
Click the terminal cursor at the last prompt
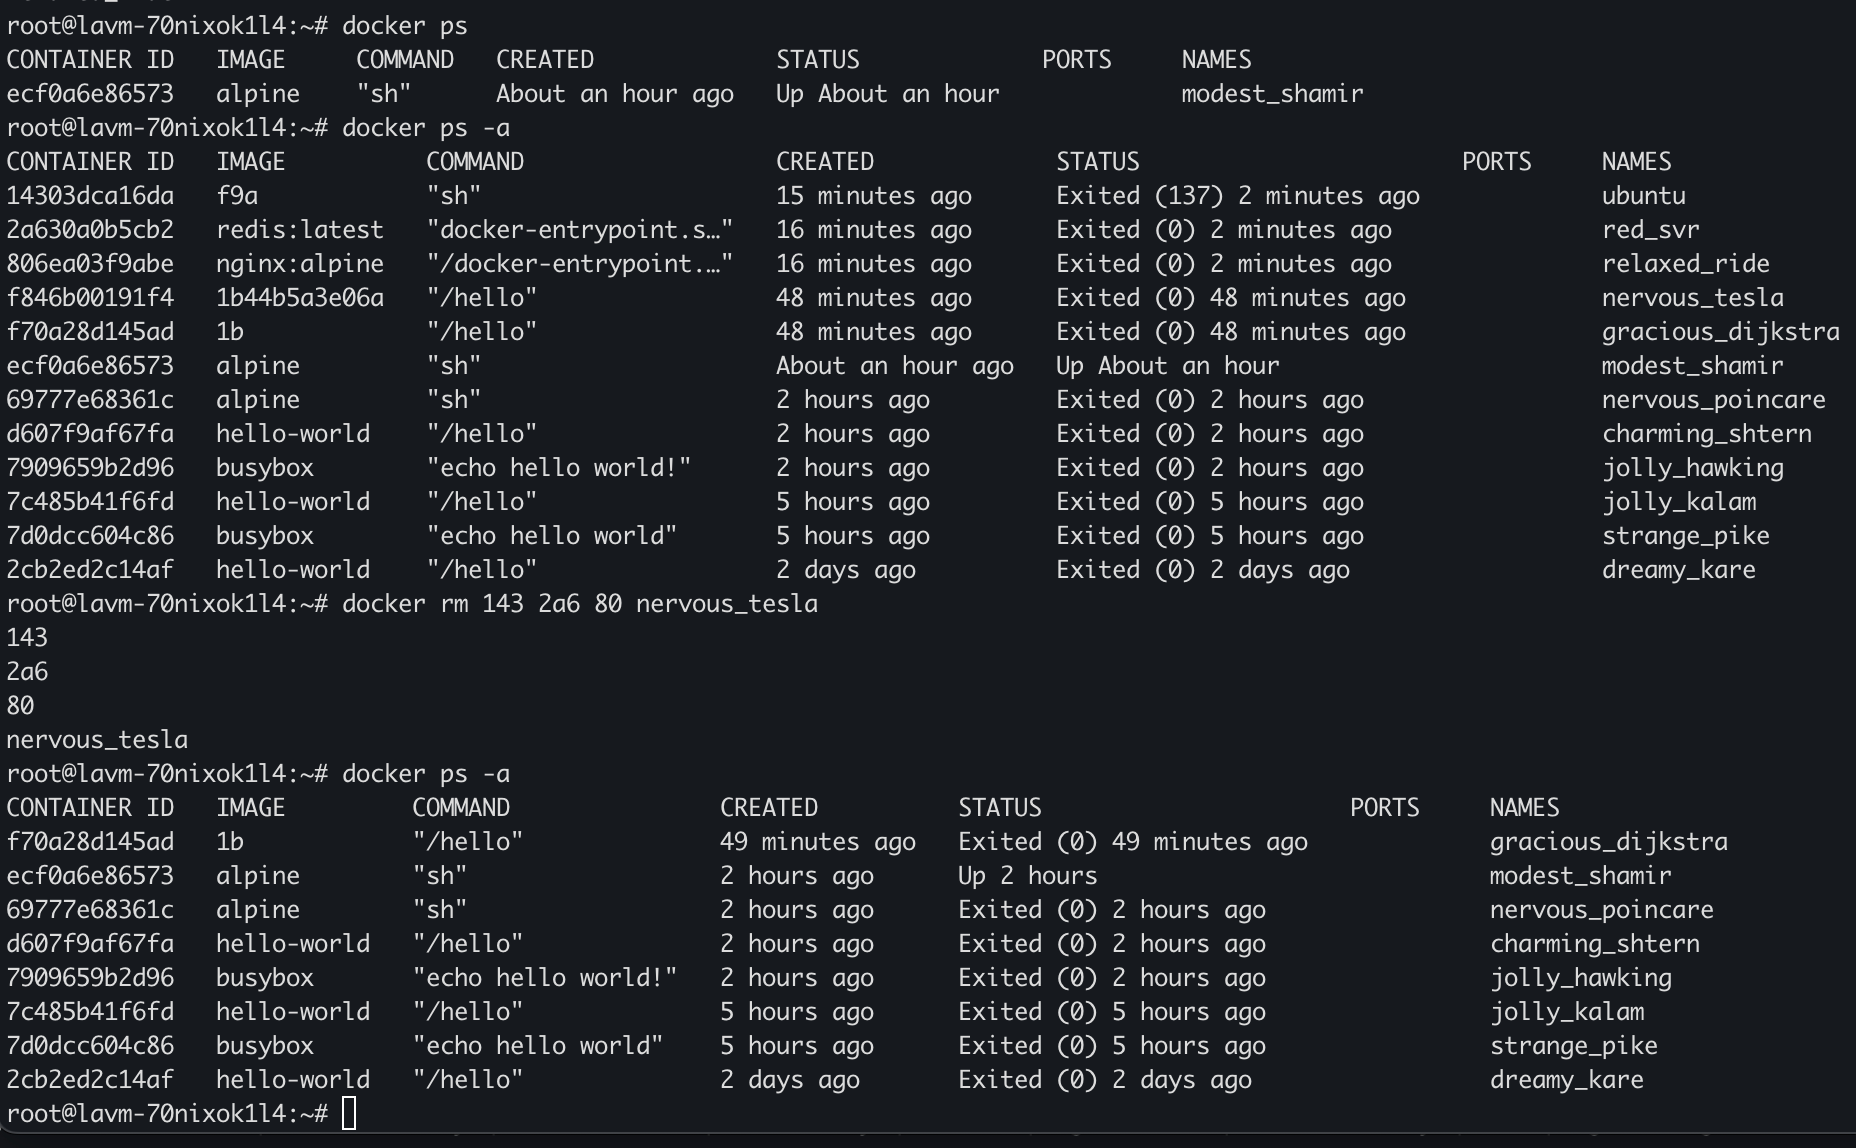pyautogui.click(x=349, y=1113)
